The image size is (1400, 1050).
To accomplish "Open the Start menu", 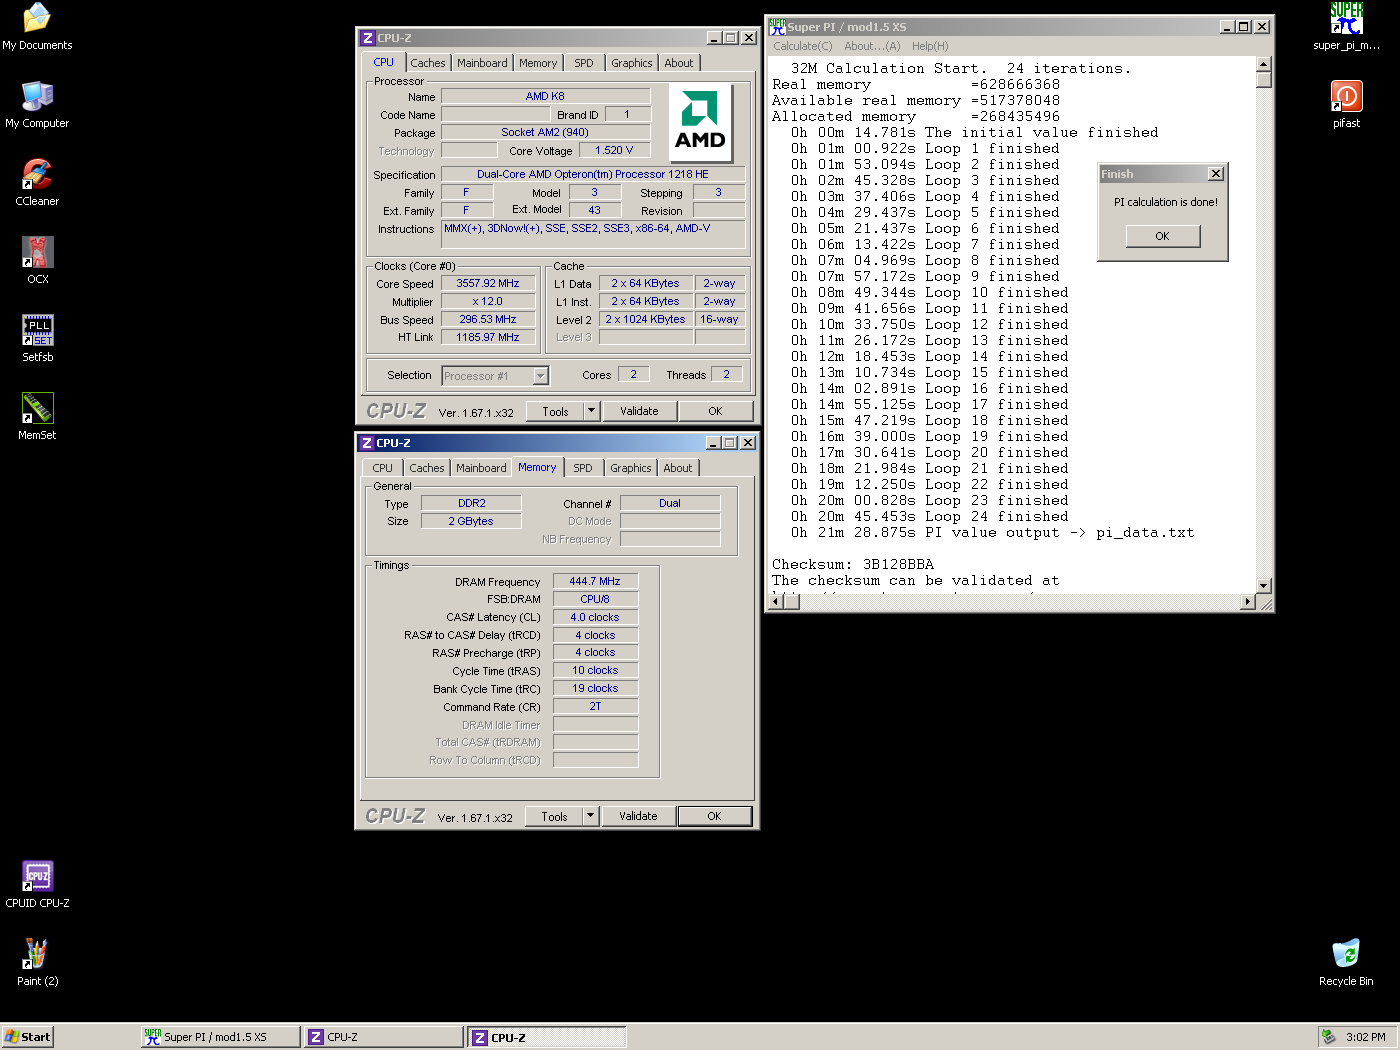I will pos(27,1037).
